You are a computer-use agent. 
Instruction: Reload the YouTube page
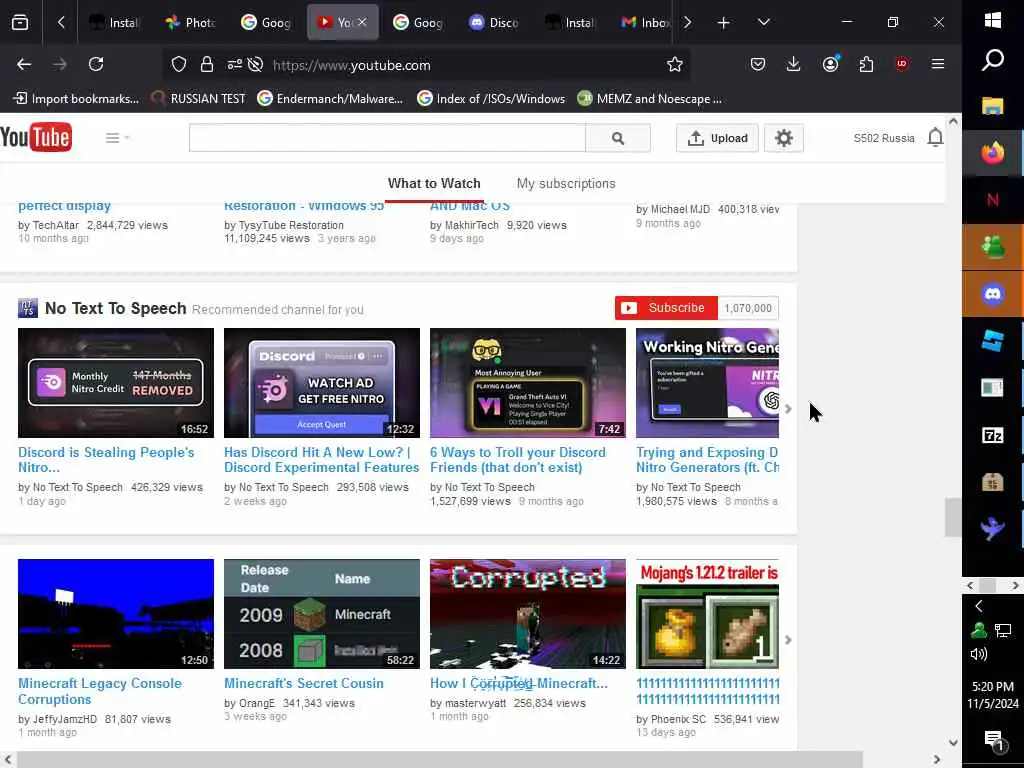pyautogui.click(x=96, y=64)
